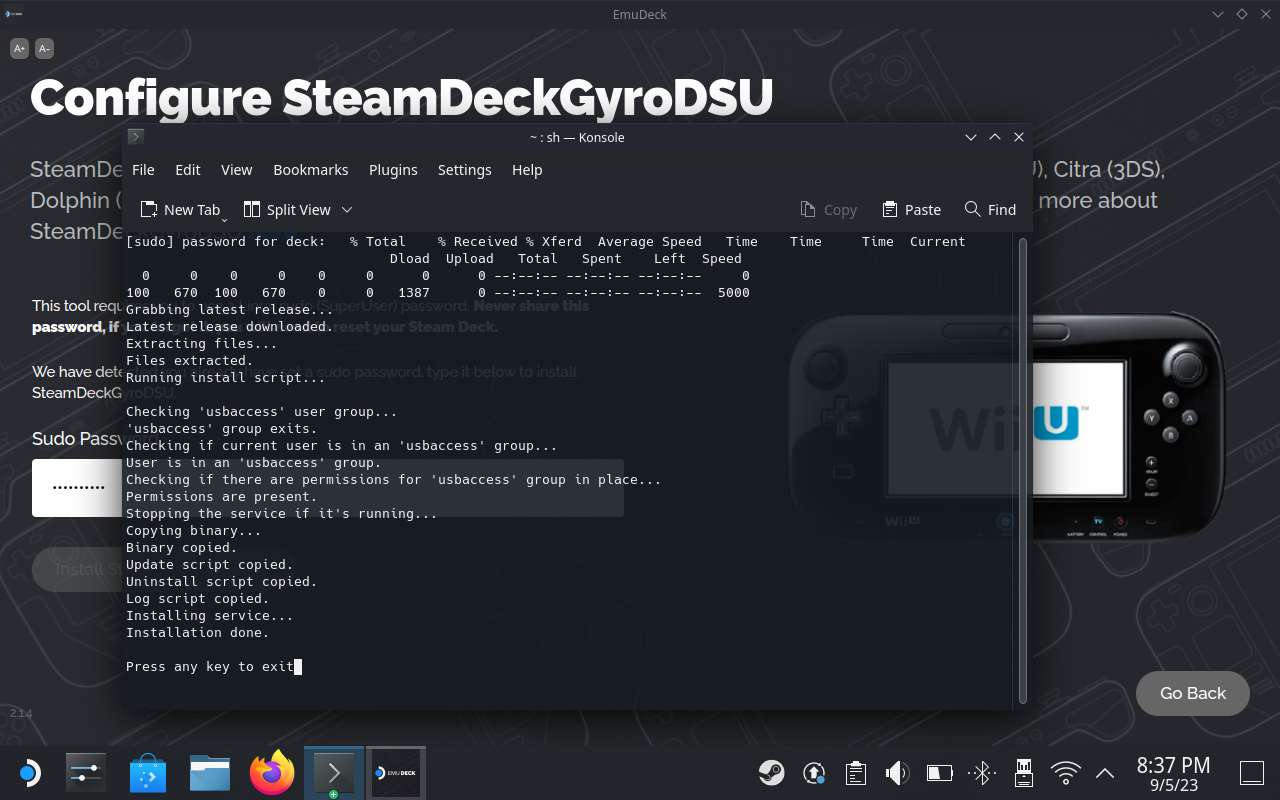Open the clipboard tray icon

(x=855, y=773)
